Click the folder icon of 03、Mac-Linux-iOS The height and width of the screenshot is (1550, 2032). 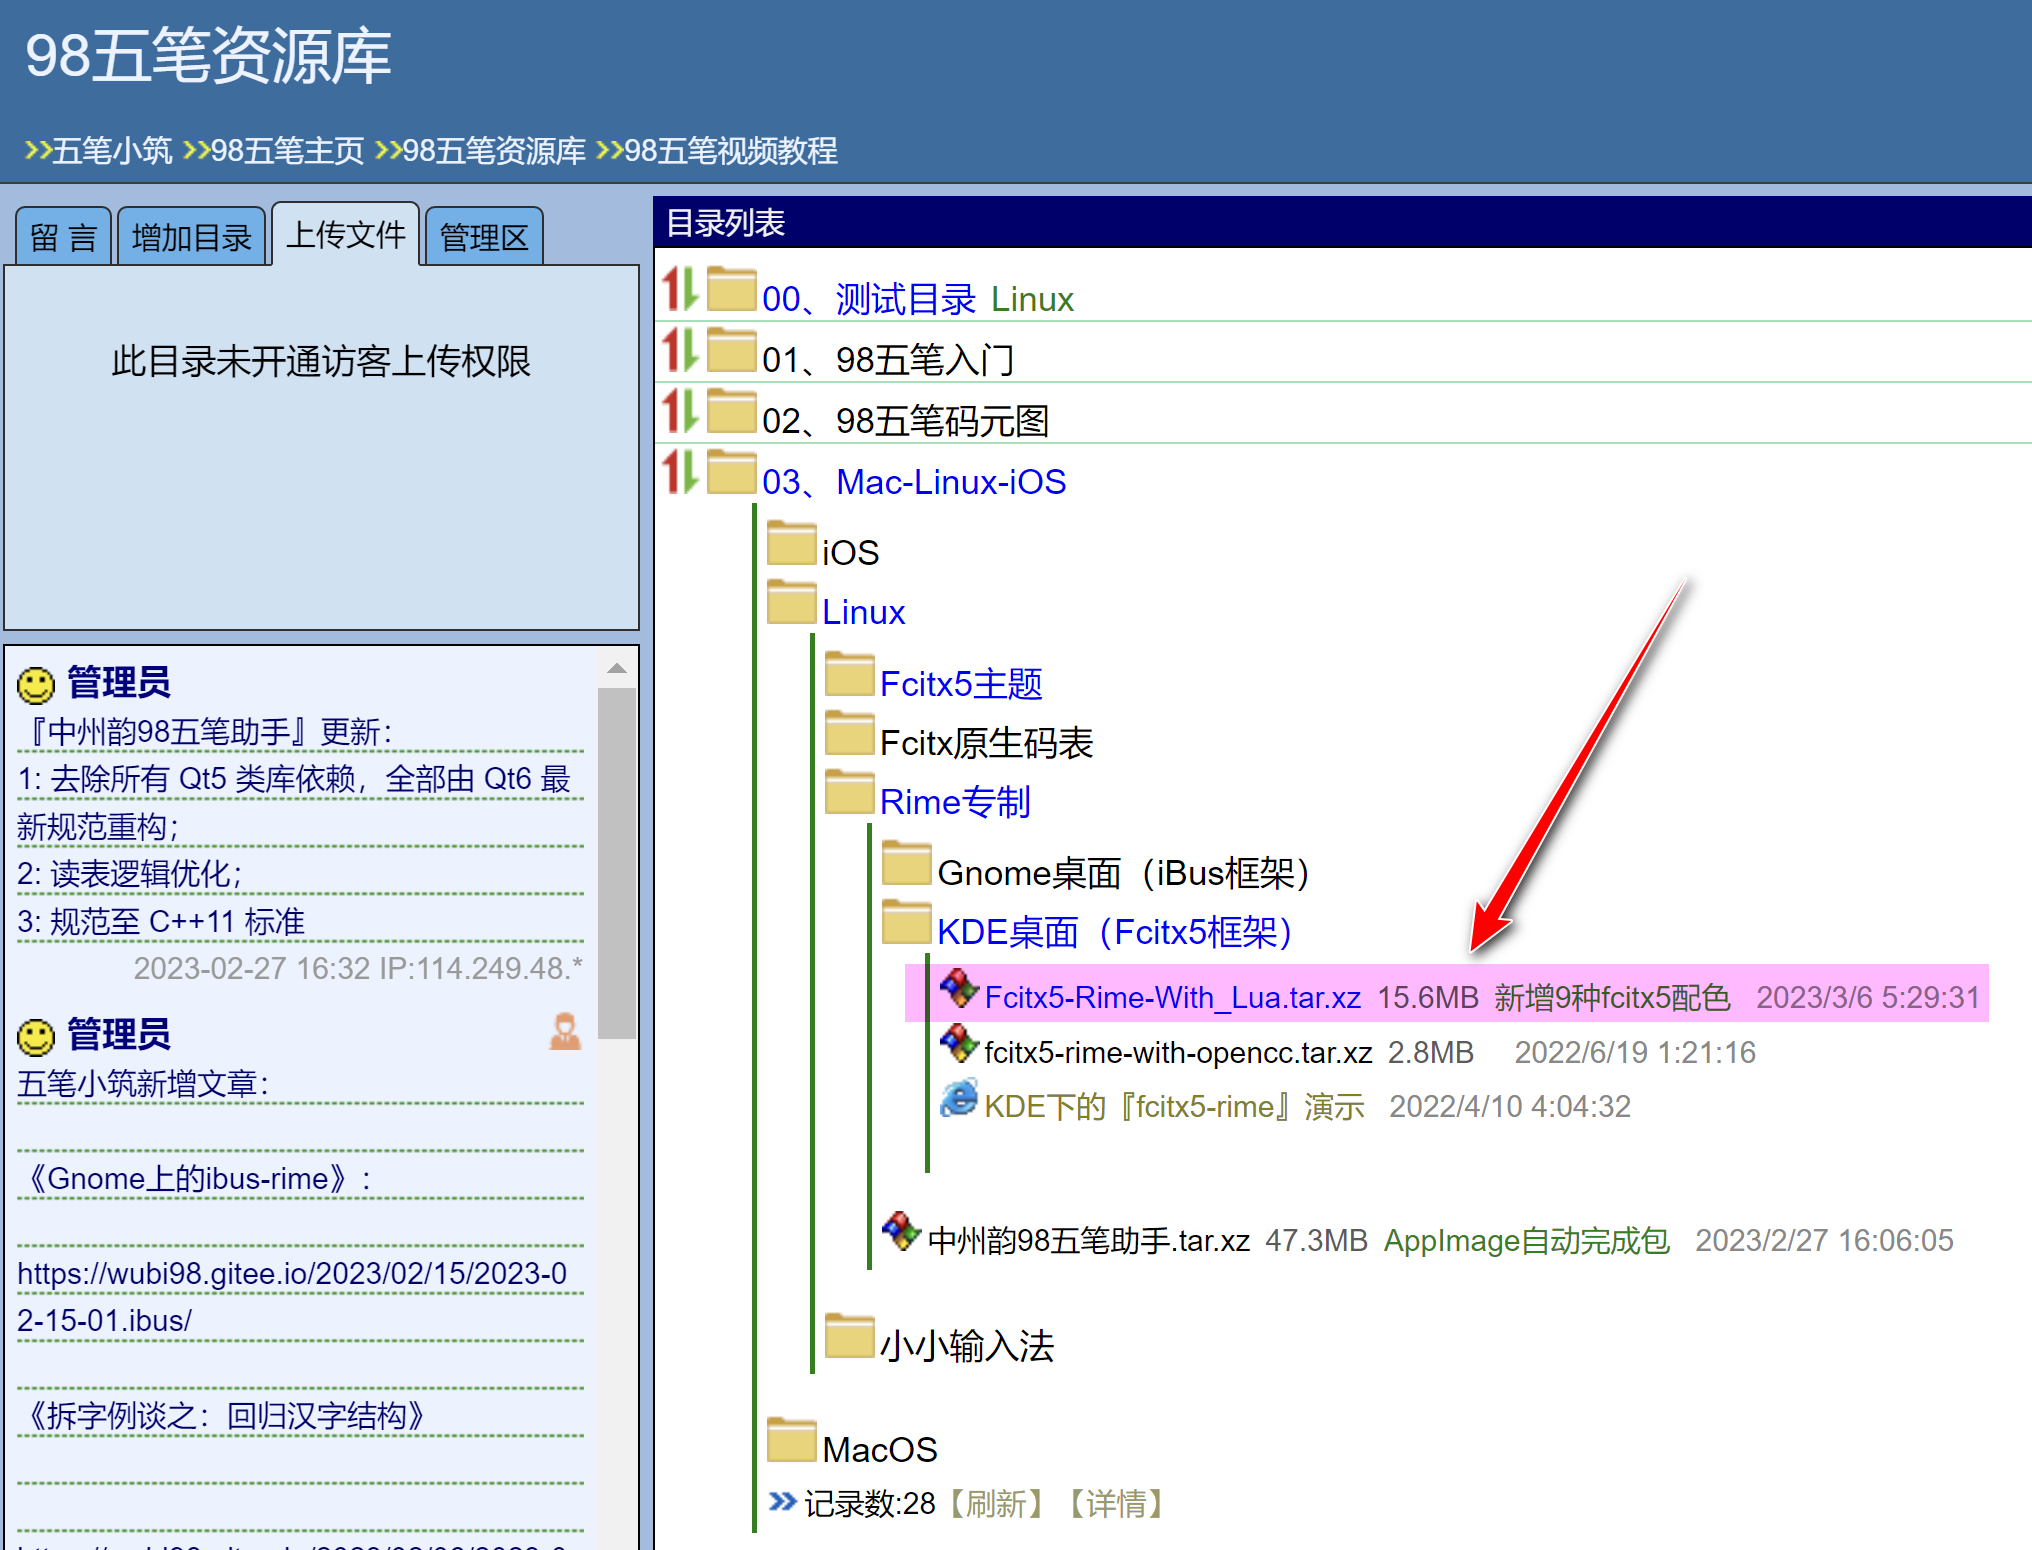[x=731, y=472]
